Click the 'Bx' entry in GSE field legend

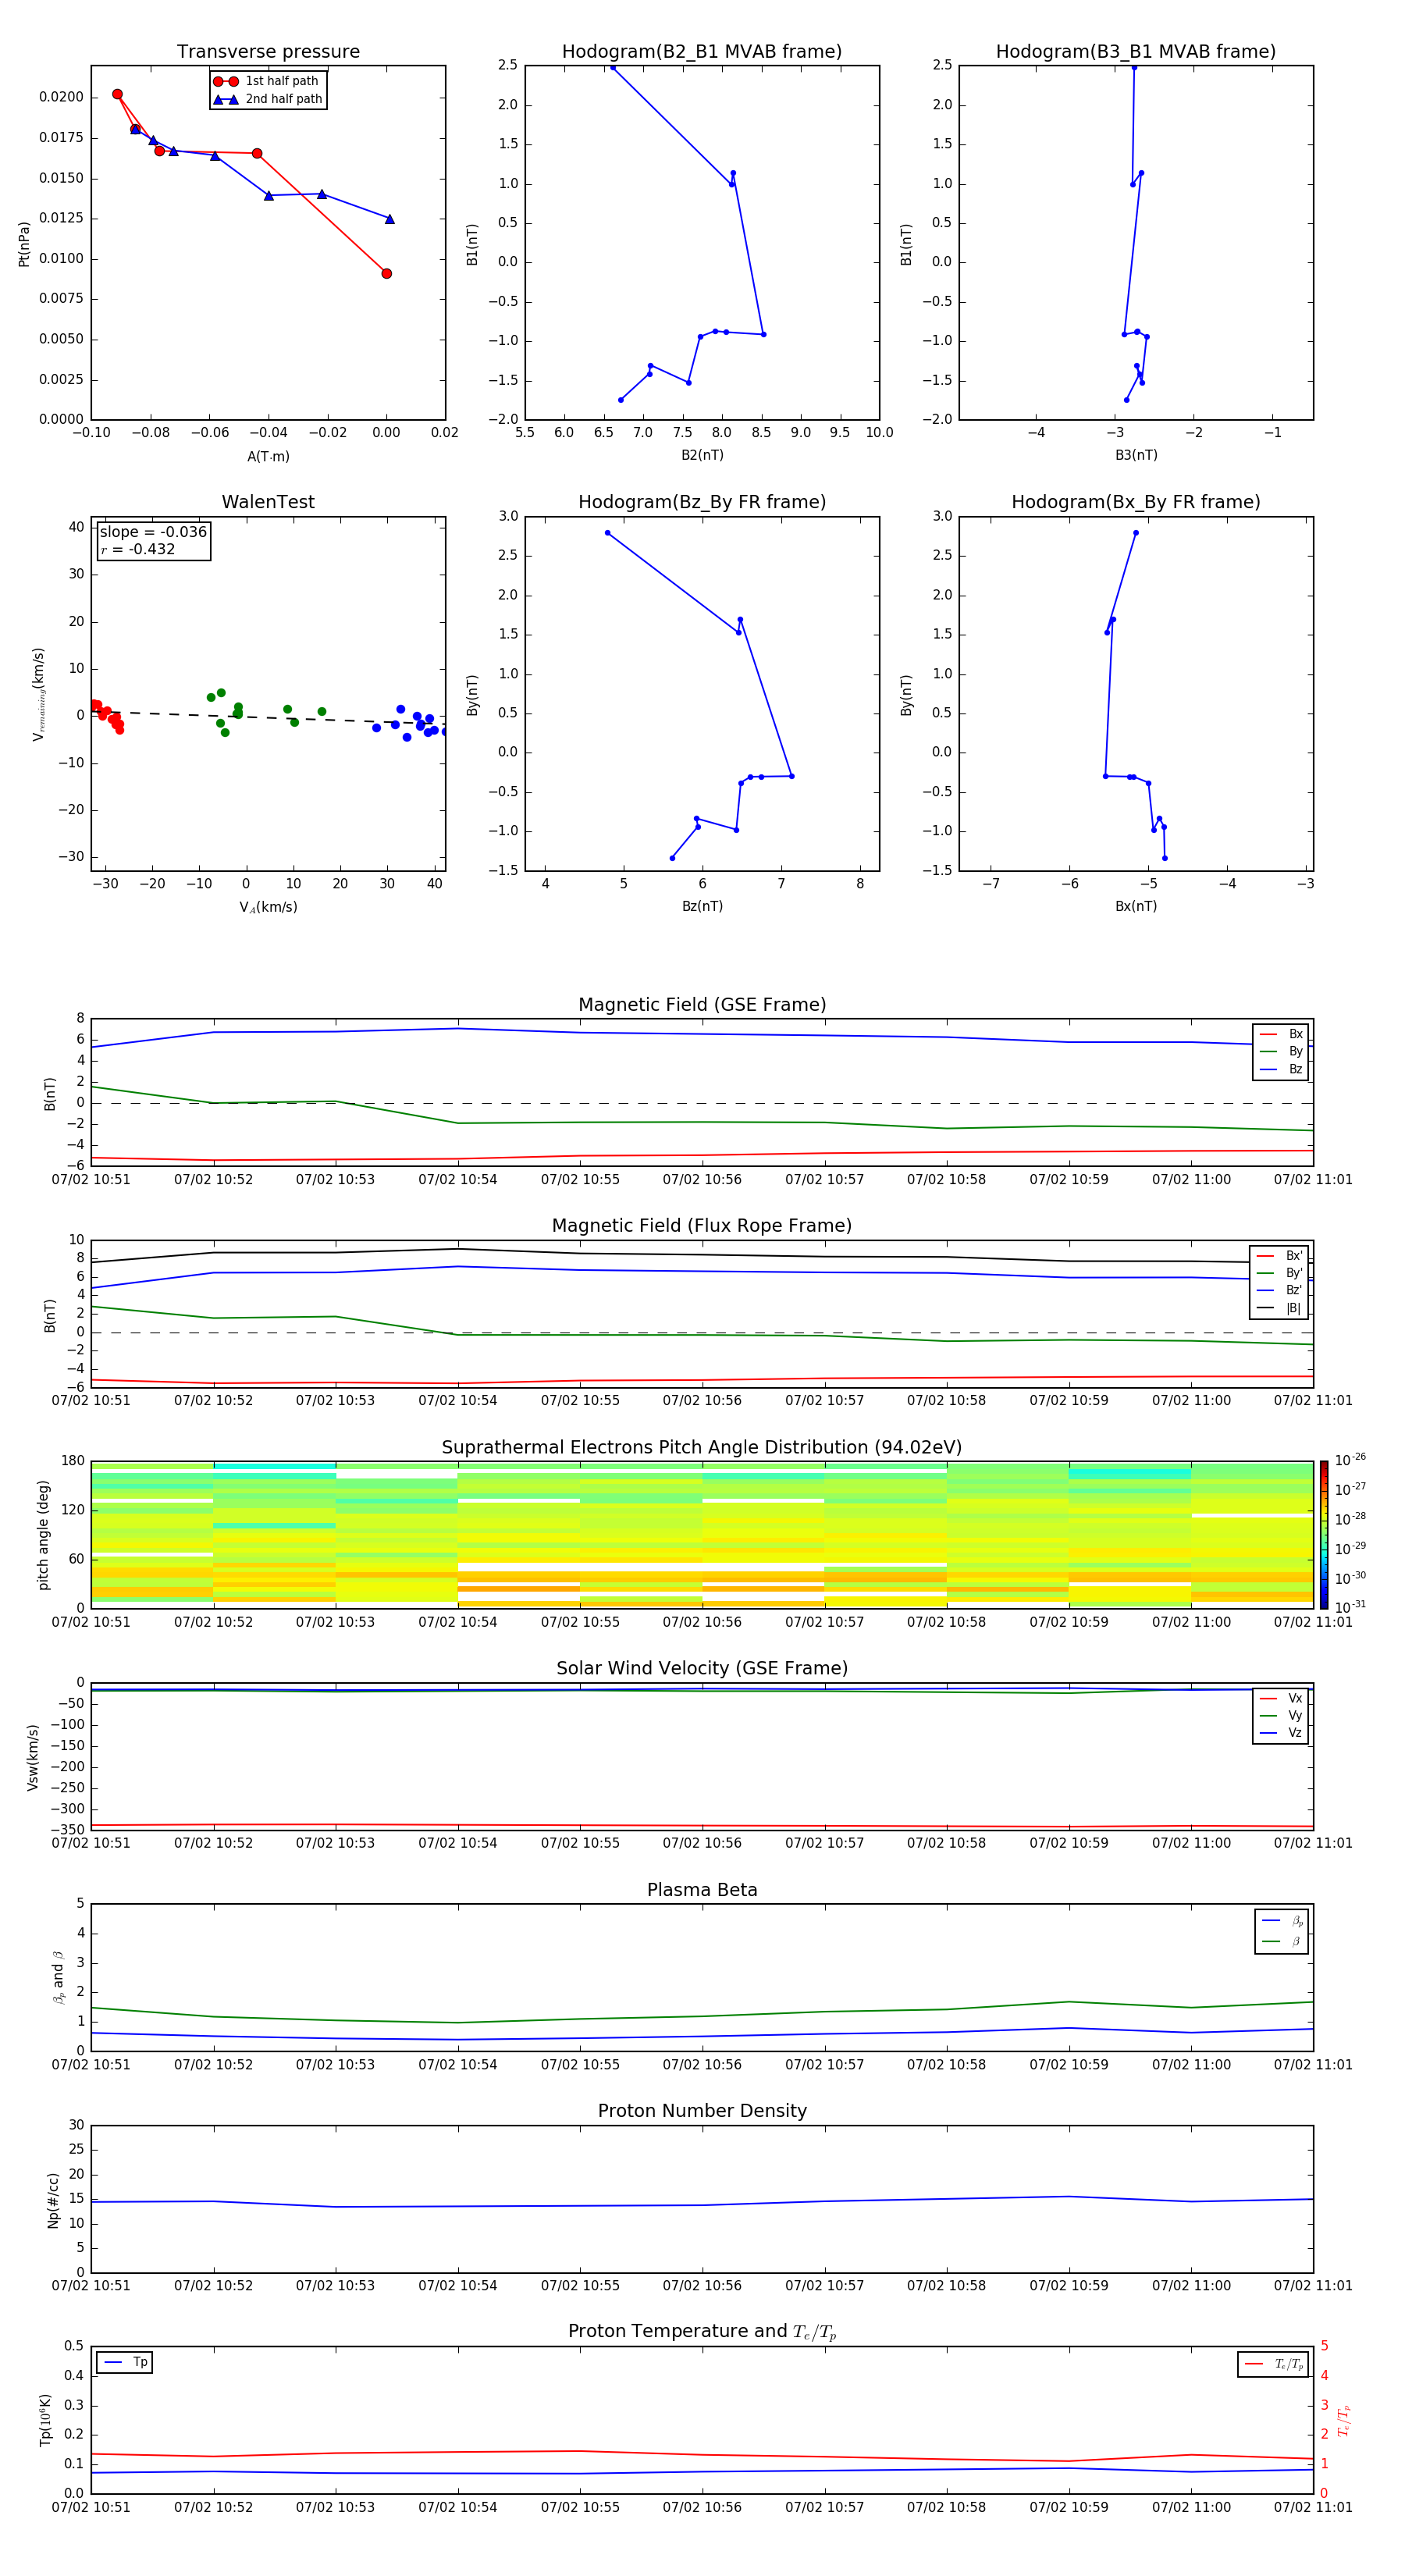click(x=1281, y=1034)
